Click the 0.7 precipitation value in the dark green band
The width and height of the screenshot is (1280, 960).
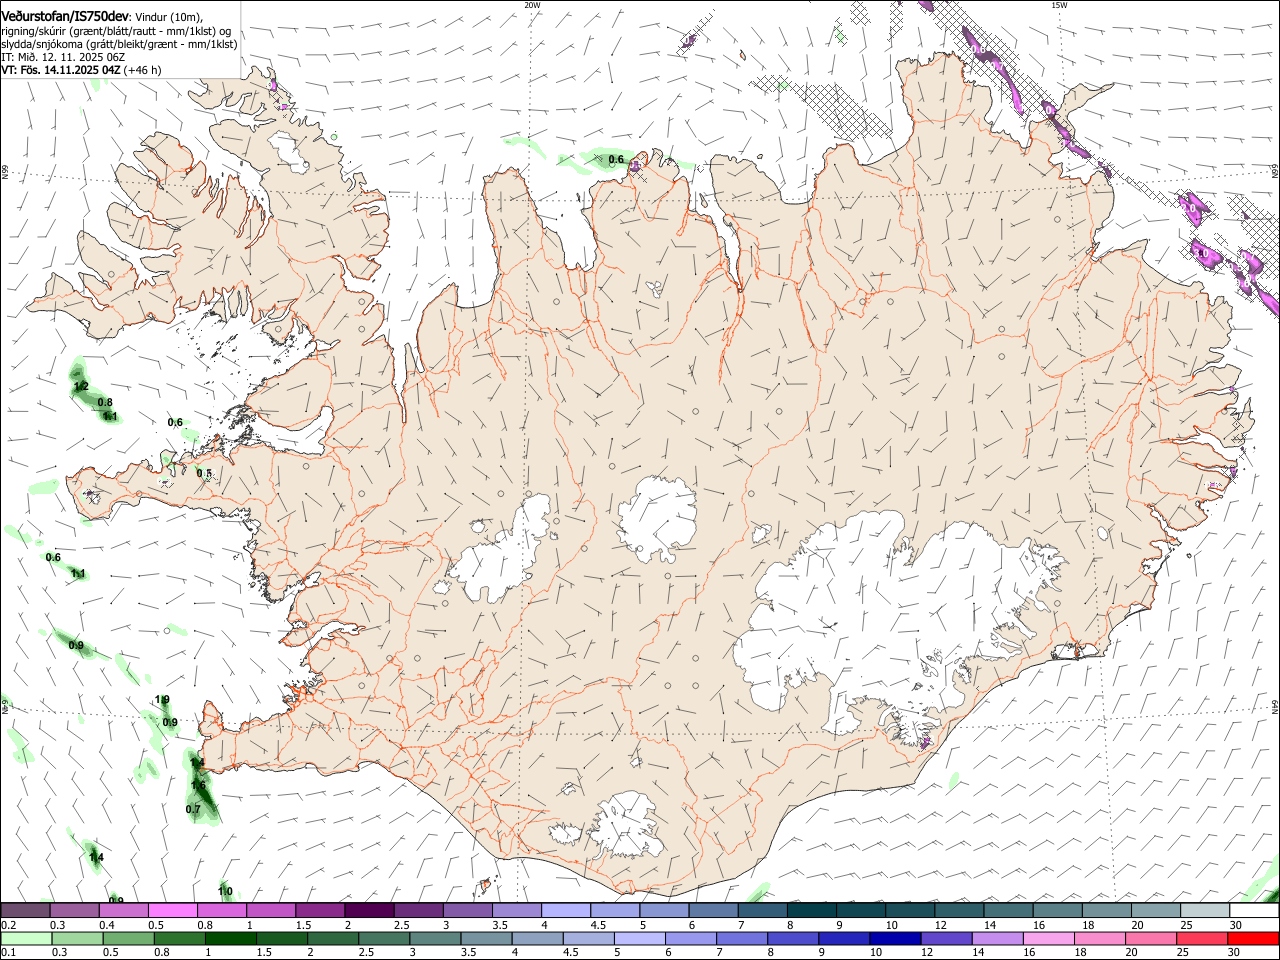tap(193, 809)
